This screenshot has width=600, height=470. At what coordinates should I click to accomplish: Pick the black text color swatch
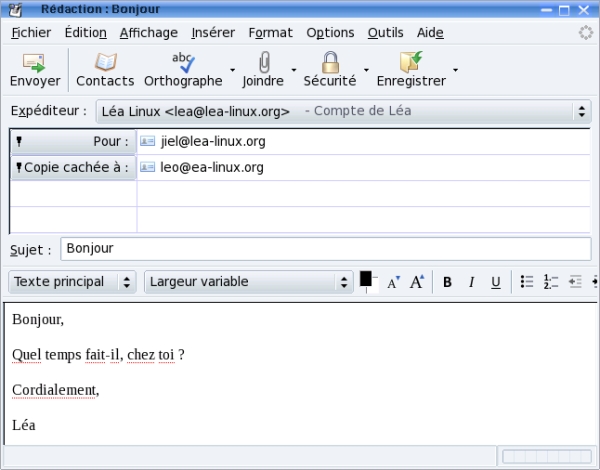(x=366, y=279)
